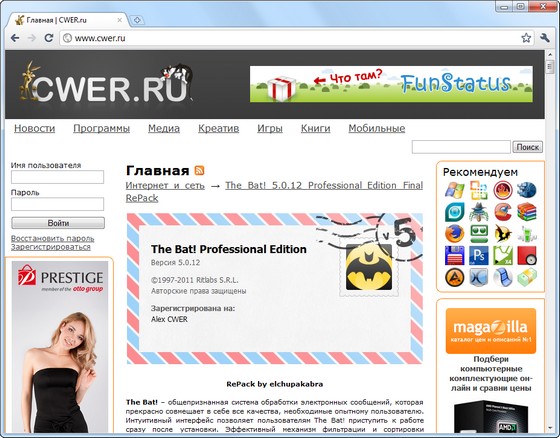This screenshot has height=438, width=560.
Task: Open the Интернет и сеть category link
Action: [x=165, y=185]
